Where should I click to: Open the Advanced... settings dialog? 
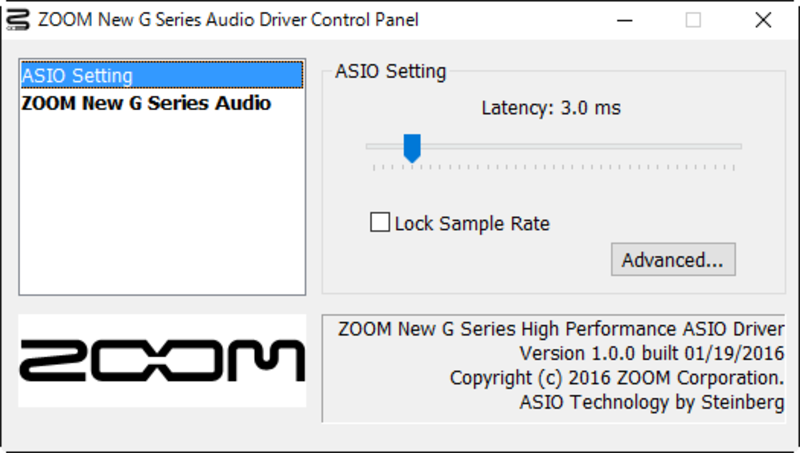673,260
